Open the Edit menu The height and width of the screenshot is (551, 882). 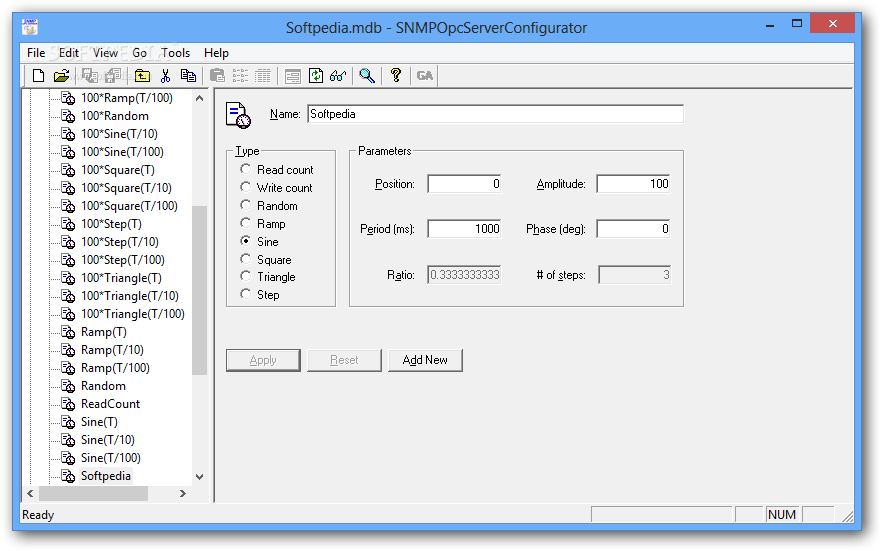(x=69, y=53)
